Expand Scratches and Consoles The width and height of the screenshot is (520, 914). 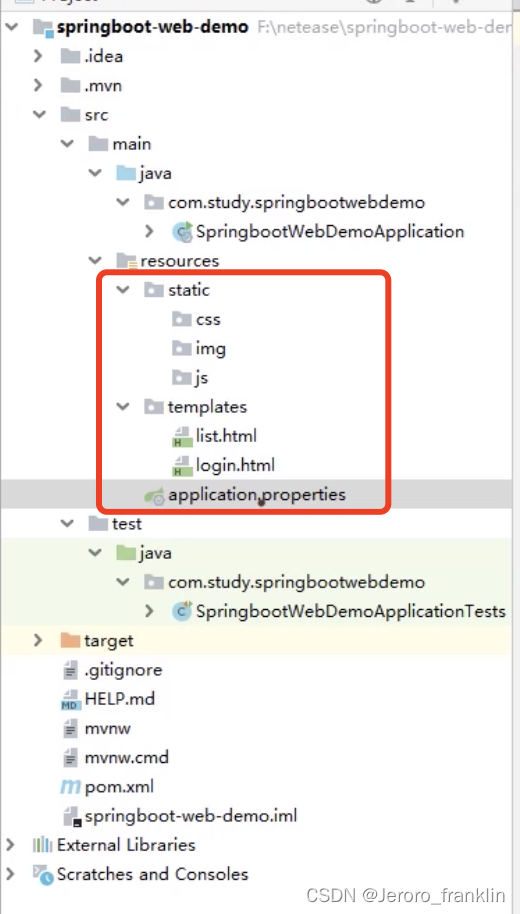10,874
